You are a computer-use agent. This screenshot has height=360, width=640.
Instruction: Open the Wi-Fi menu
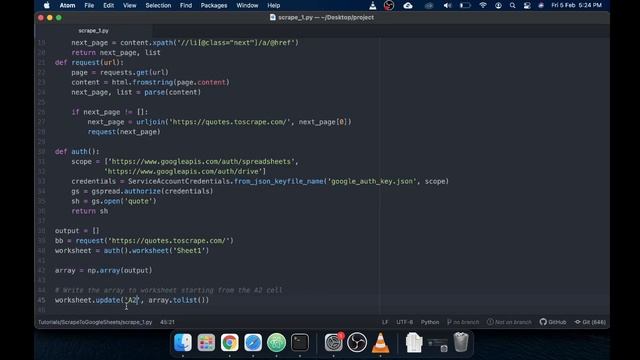tap(483, 5)
